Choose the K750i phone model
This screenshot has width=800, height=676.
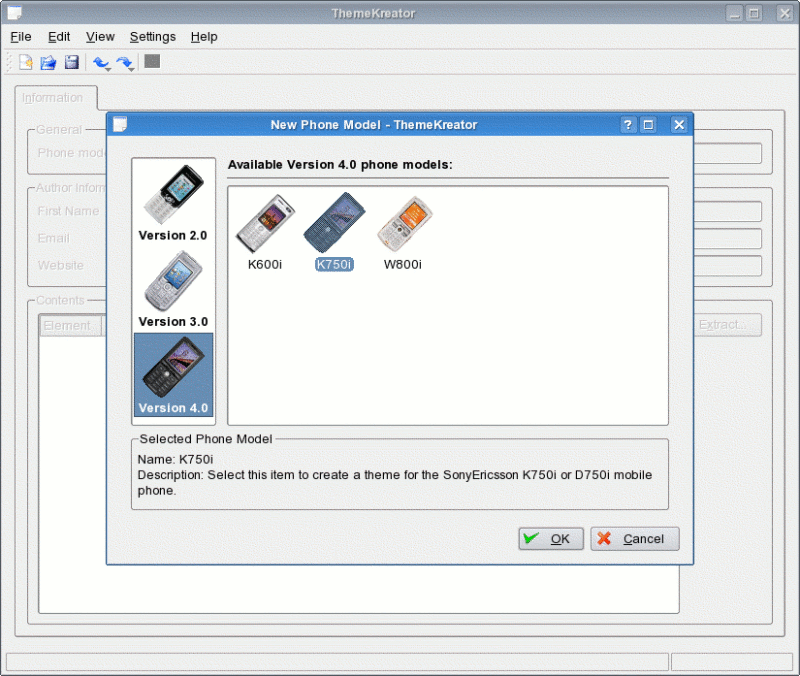point(334,232)
